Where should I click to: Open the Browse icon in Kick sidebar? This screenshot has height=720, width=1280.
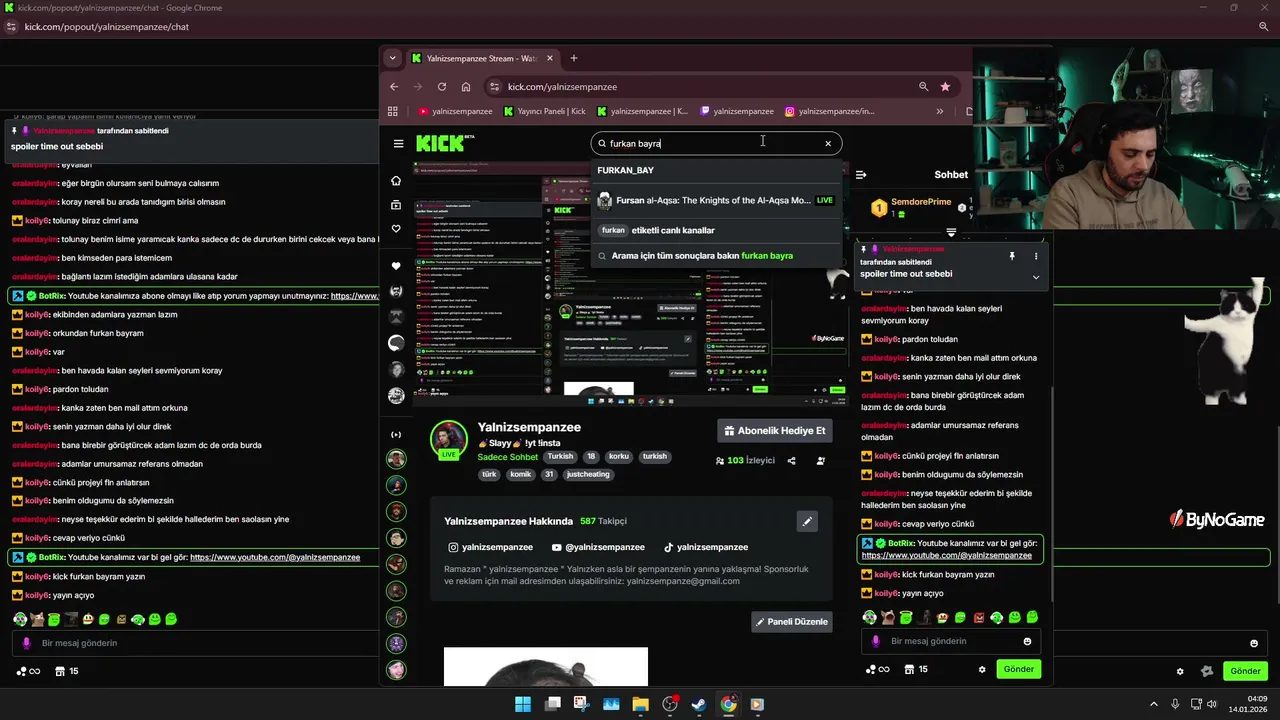(x=396, y=205)
